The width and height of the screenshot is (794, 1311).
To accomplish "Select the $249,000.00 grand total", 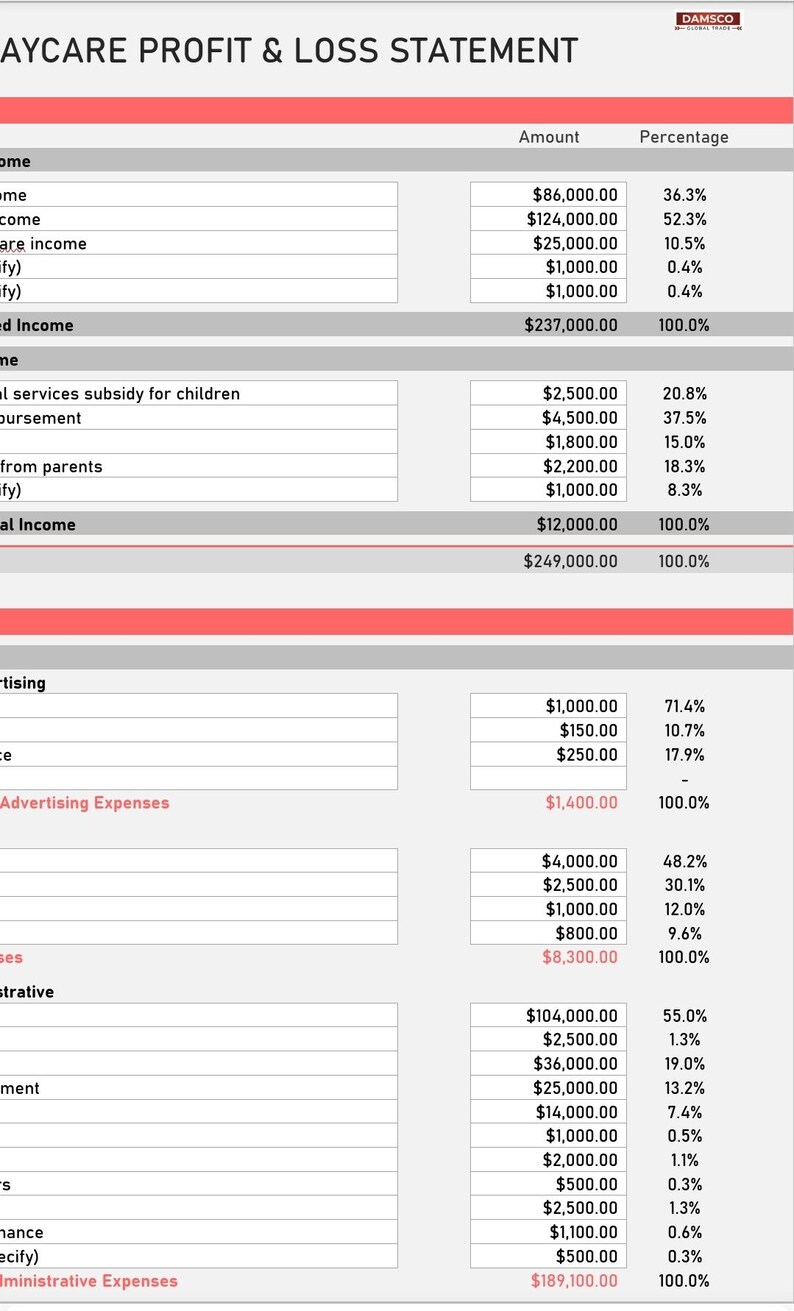I will click(x=571, y=561).
